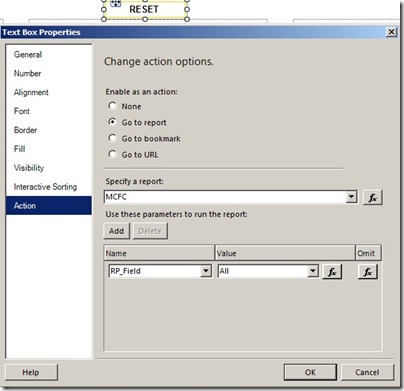Open the Font properties page
404x391 pixels.
click(22, 111)
